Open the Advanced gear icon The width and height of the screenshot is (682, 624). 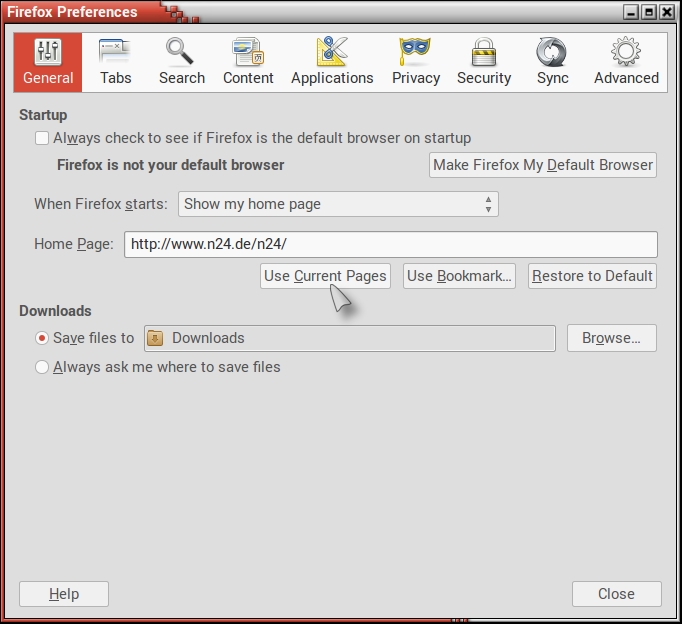click(626, 51)
